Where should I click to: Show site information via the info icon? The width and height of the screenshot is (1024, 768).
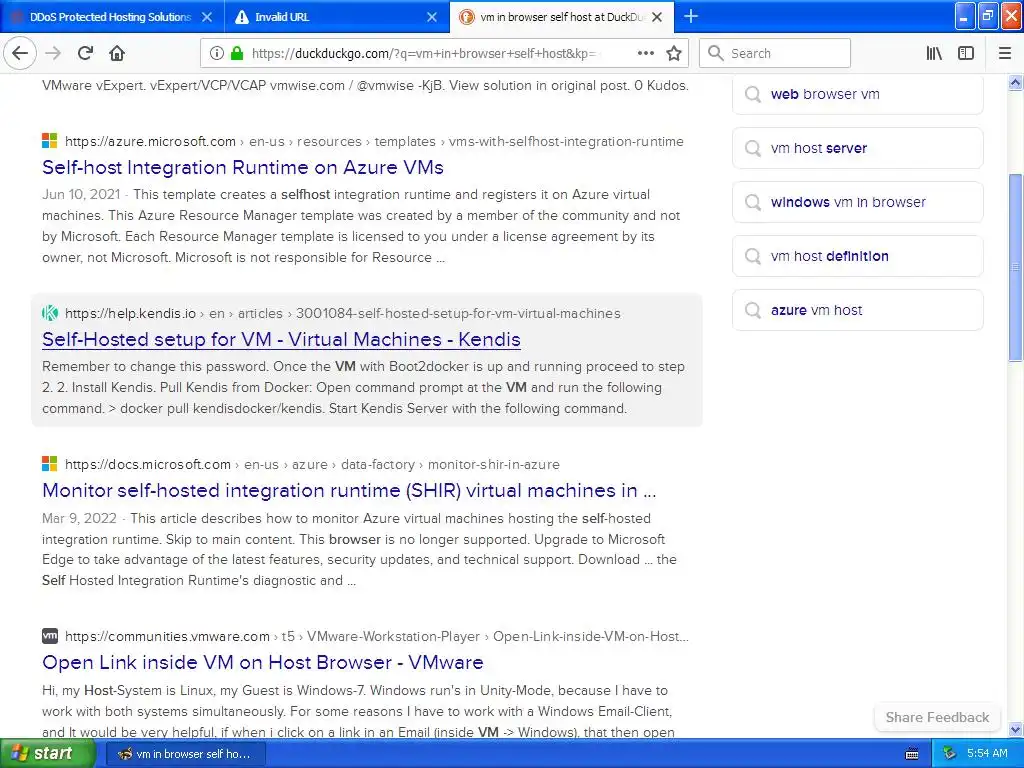click(216, 54)
